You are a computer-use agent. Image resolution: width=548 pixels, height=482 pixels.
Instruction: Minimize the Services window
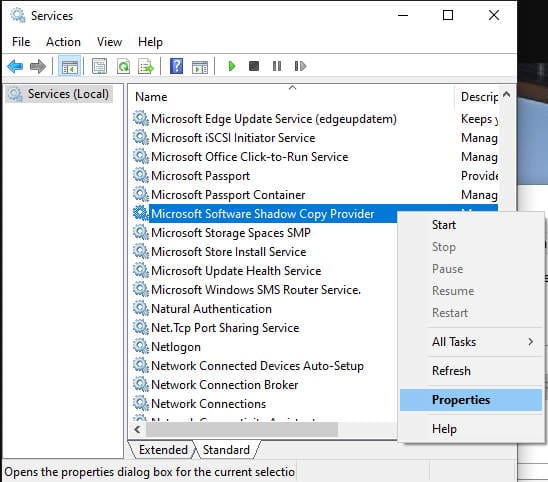coord(403,15)
